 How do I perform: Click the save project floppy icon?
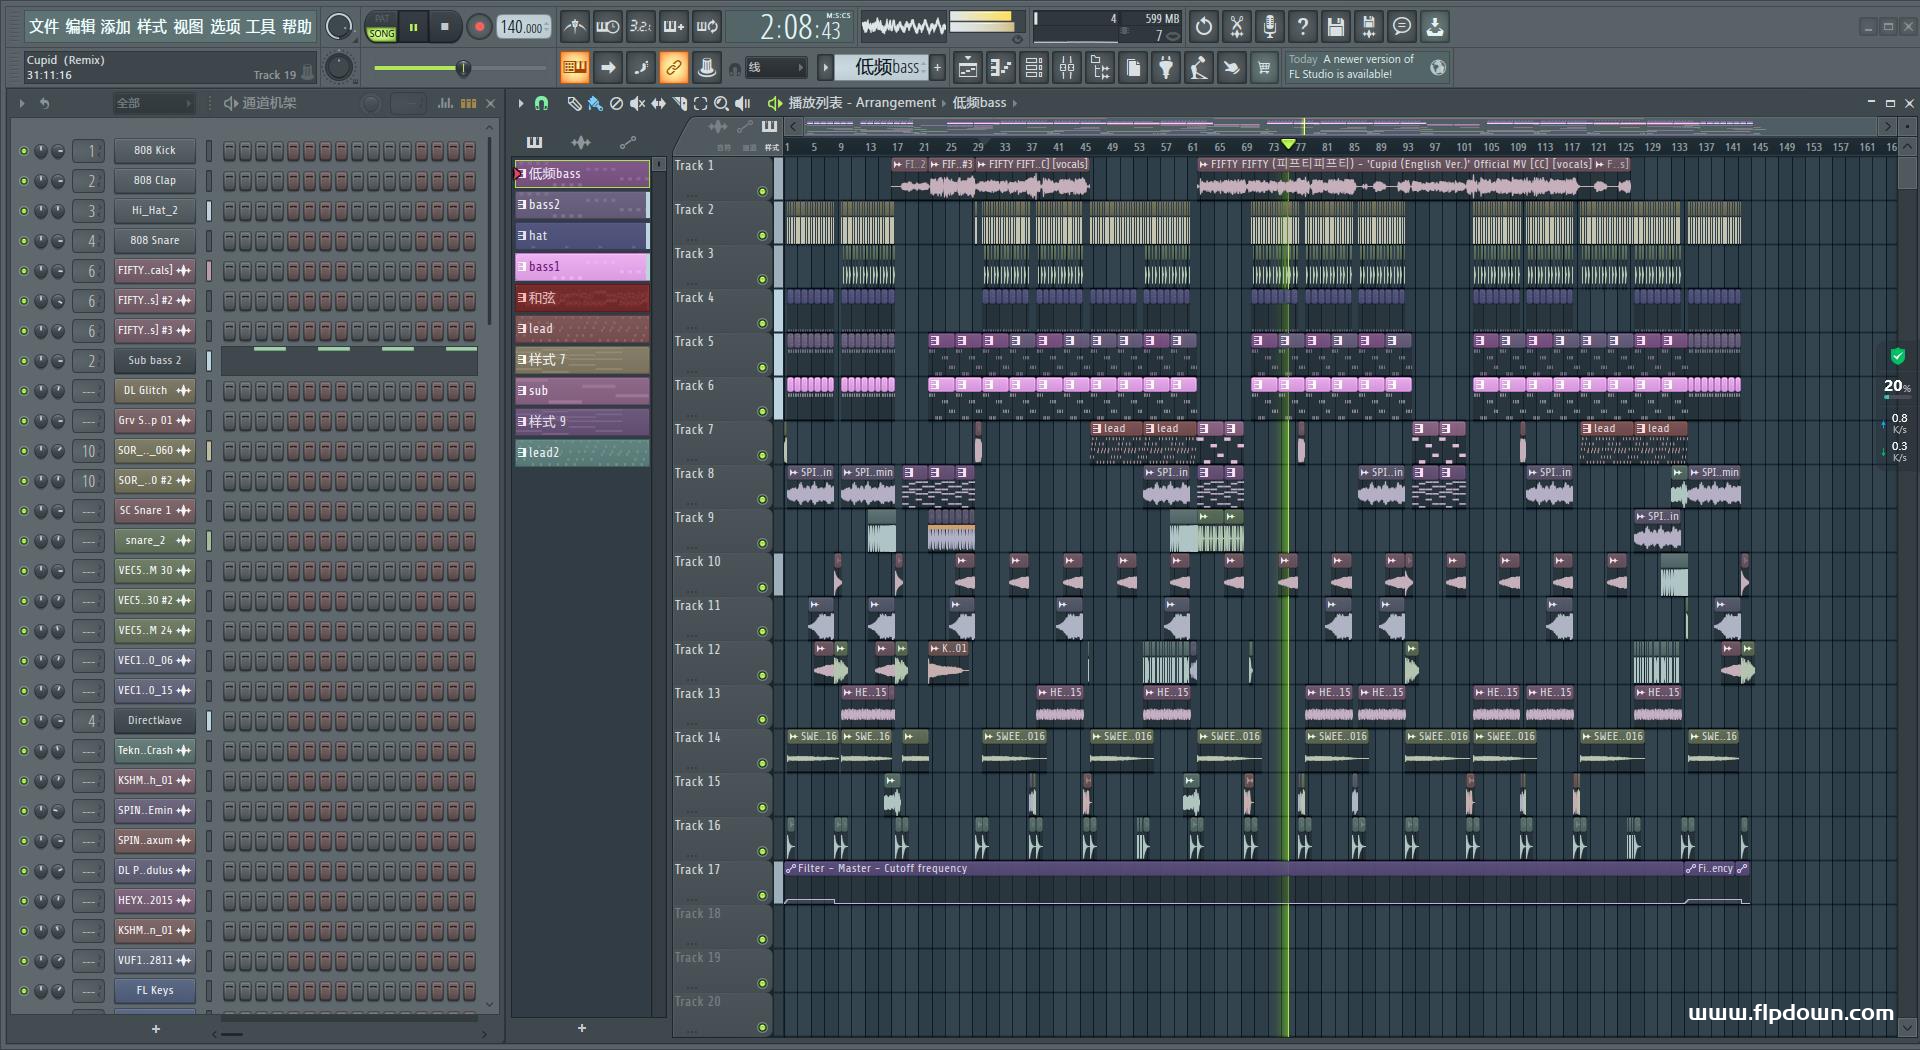pos(1335,27)
